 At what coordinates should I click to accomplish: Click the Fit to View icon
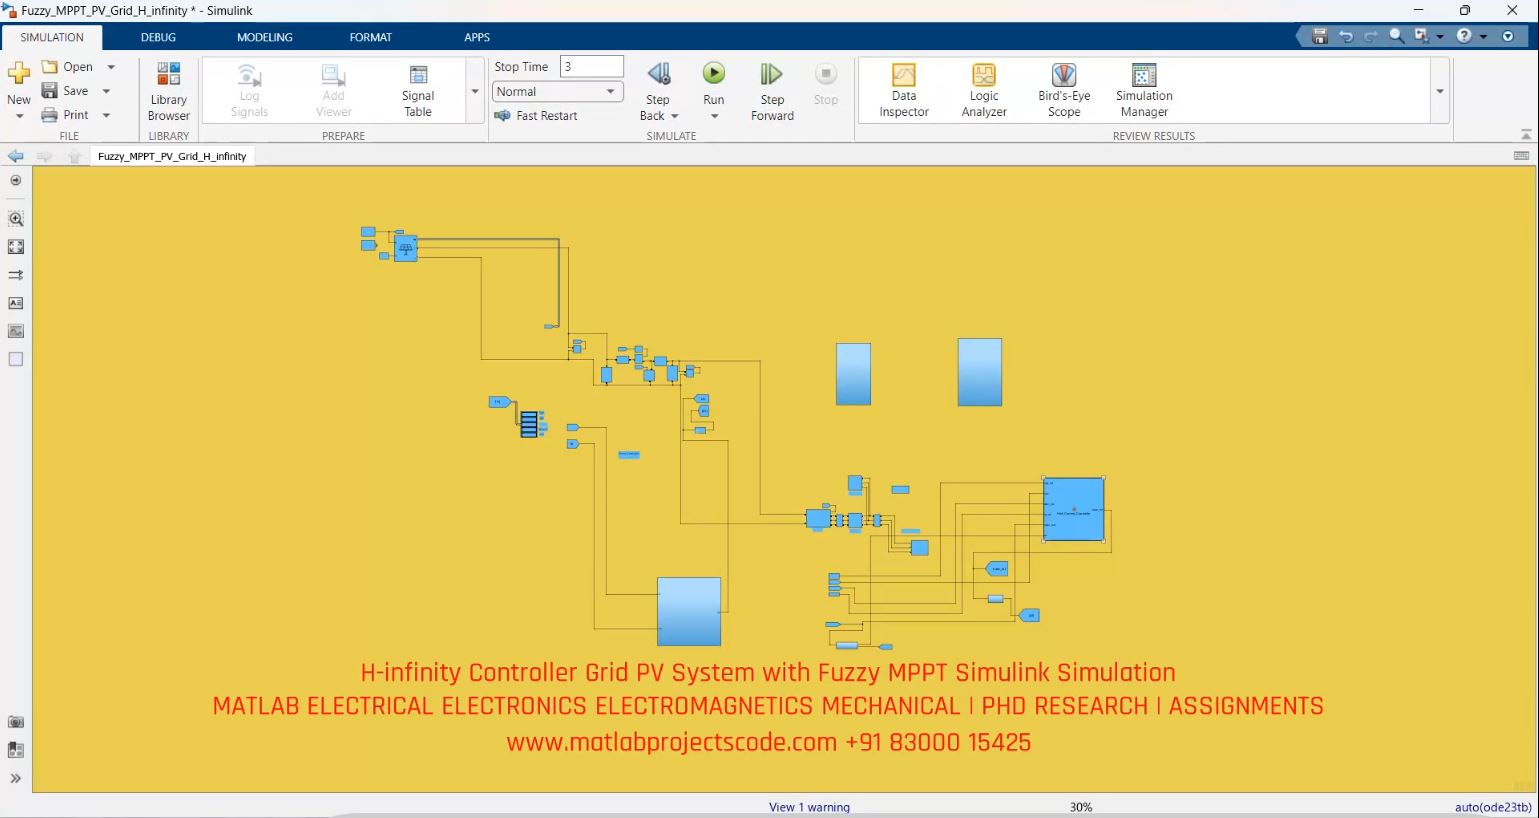coord(16,246)
